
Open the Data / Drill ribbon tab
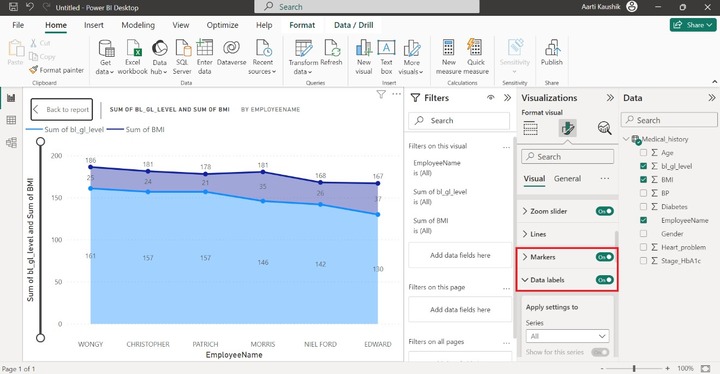354,25
